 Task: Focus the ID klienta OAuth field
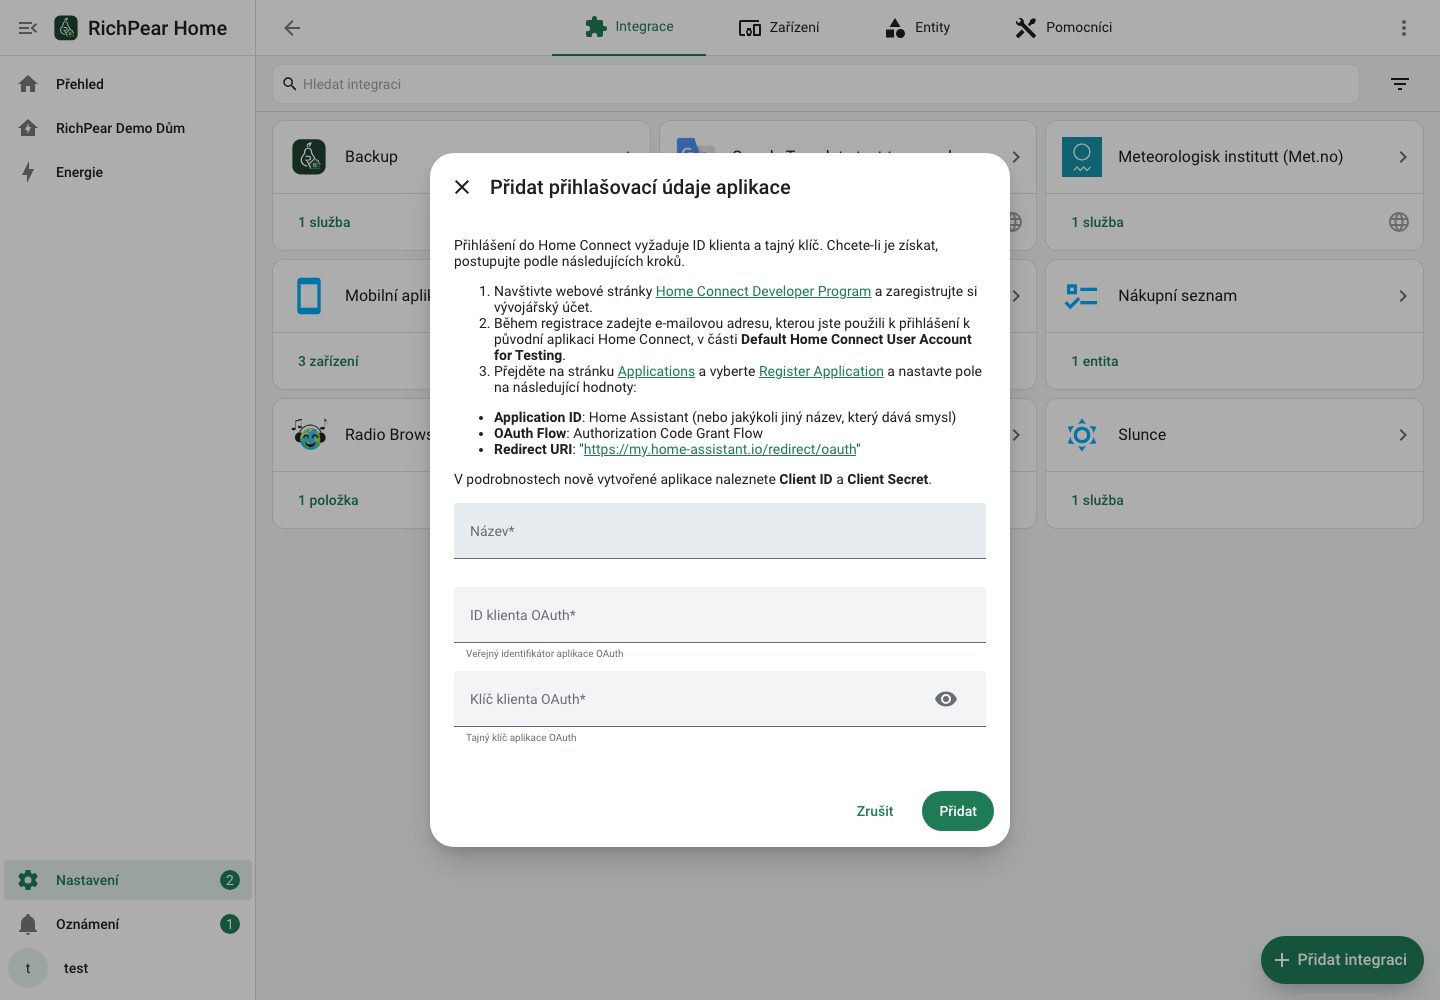(x=720, y=615)
